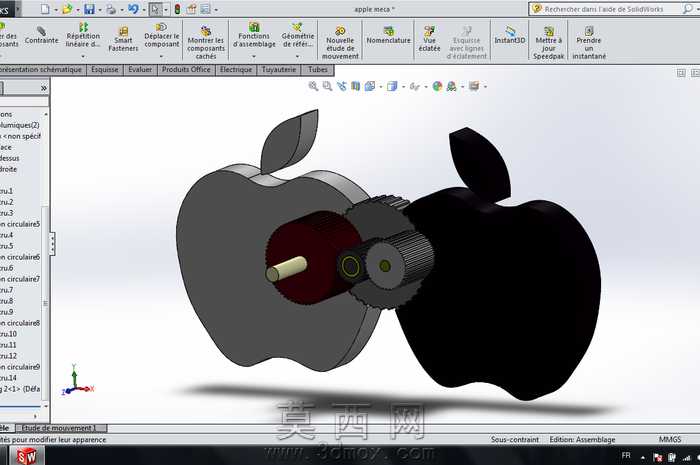The image size is (700, 465).
Task: Open the New document dropdown arrow
Action: 56,9
